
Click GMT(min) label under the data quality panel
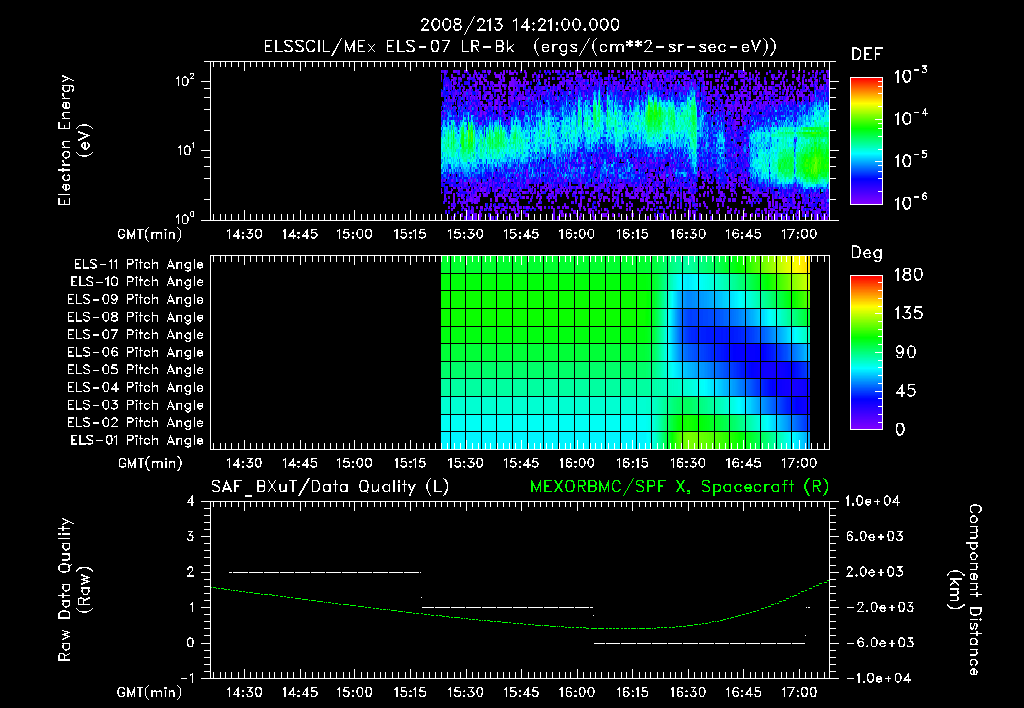(150, 692)
